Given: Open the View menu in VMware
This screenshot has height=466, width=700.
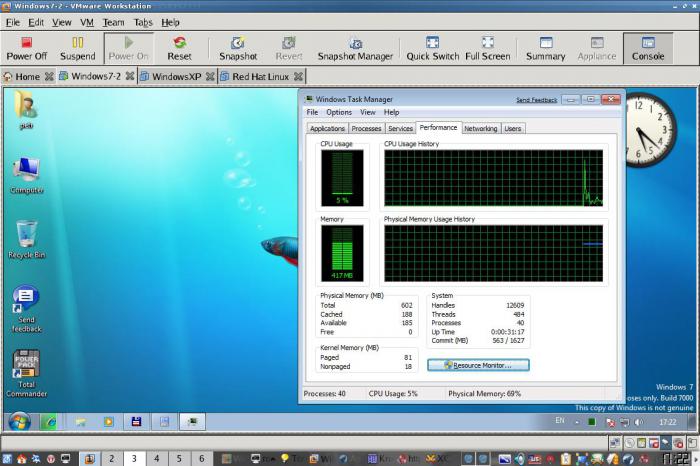Looking at the screenshot, I should pos(62,22).
